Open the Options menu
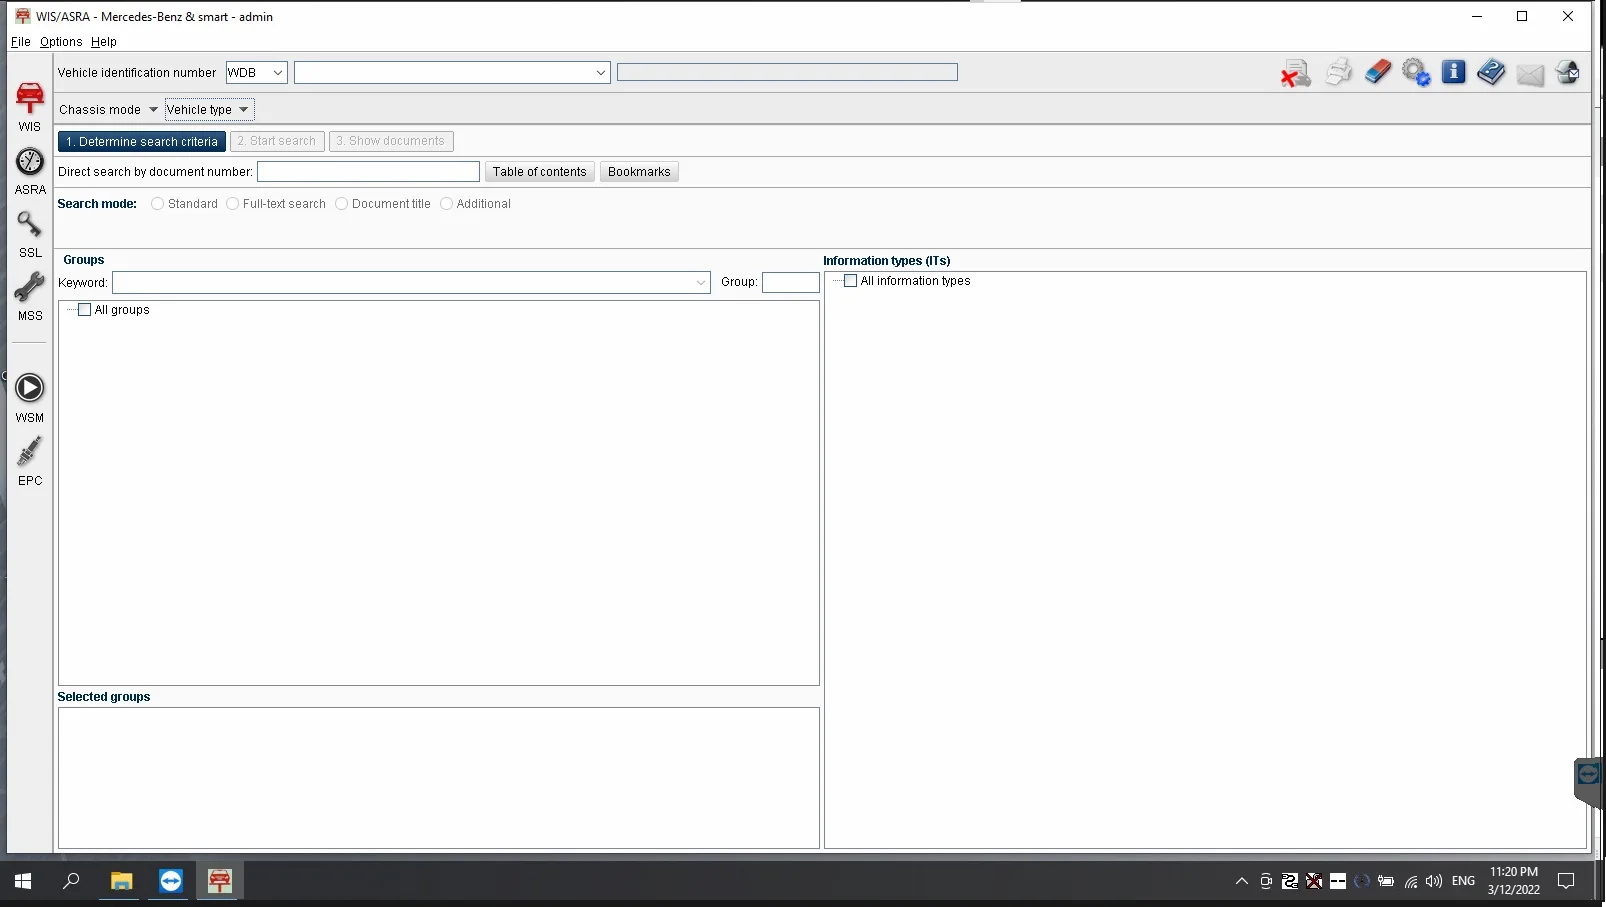The width and height of the screenshot is (1606, 907). [61, 42]
